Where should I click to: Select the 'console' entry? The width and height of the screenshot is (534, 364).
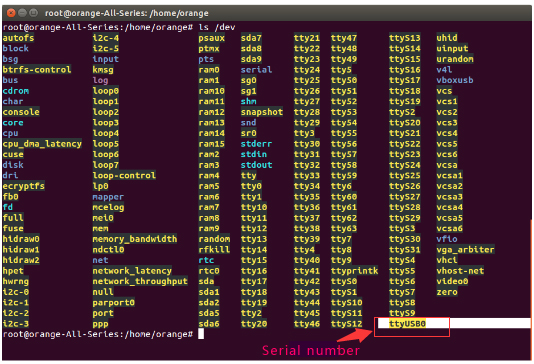(x=21, y=112)
